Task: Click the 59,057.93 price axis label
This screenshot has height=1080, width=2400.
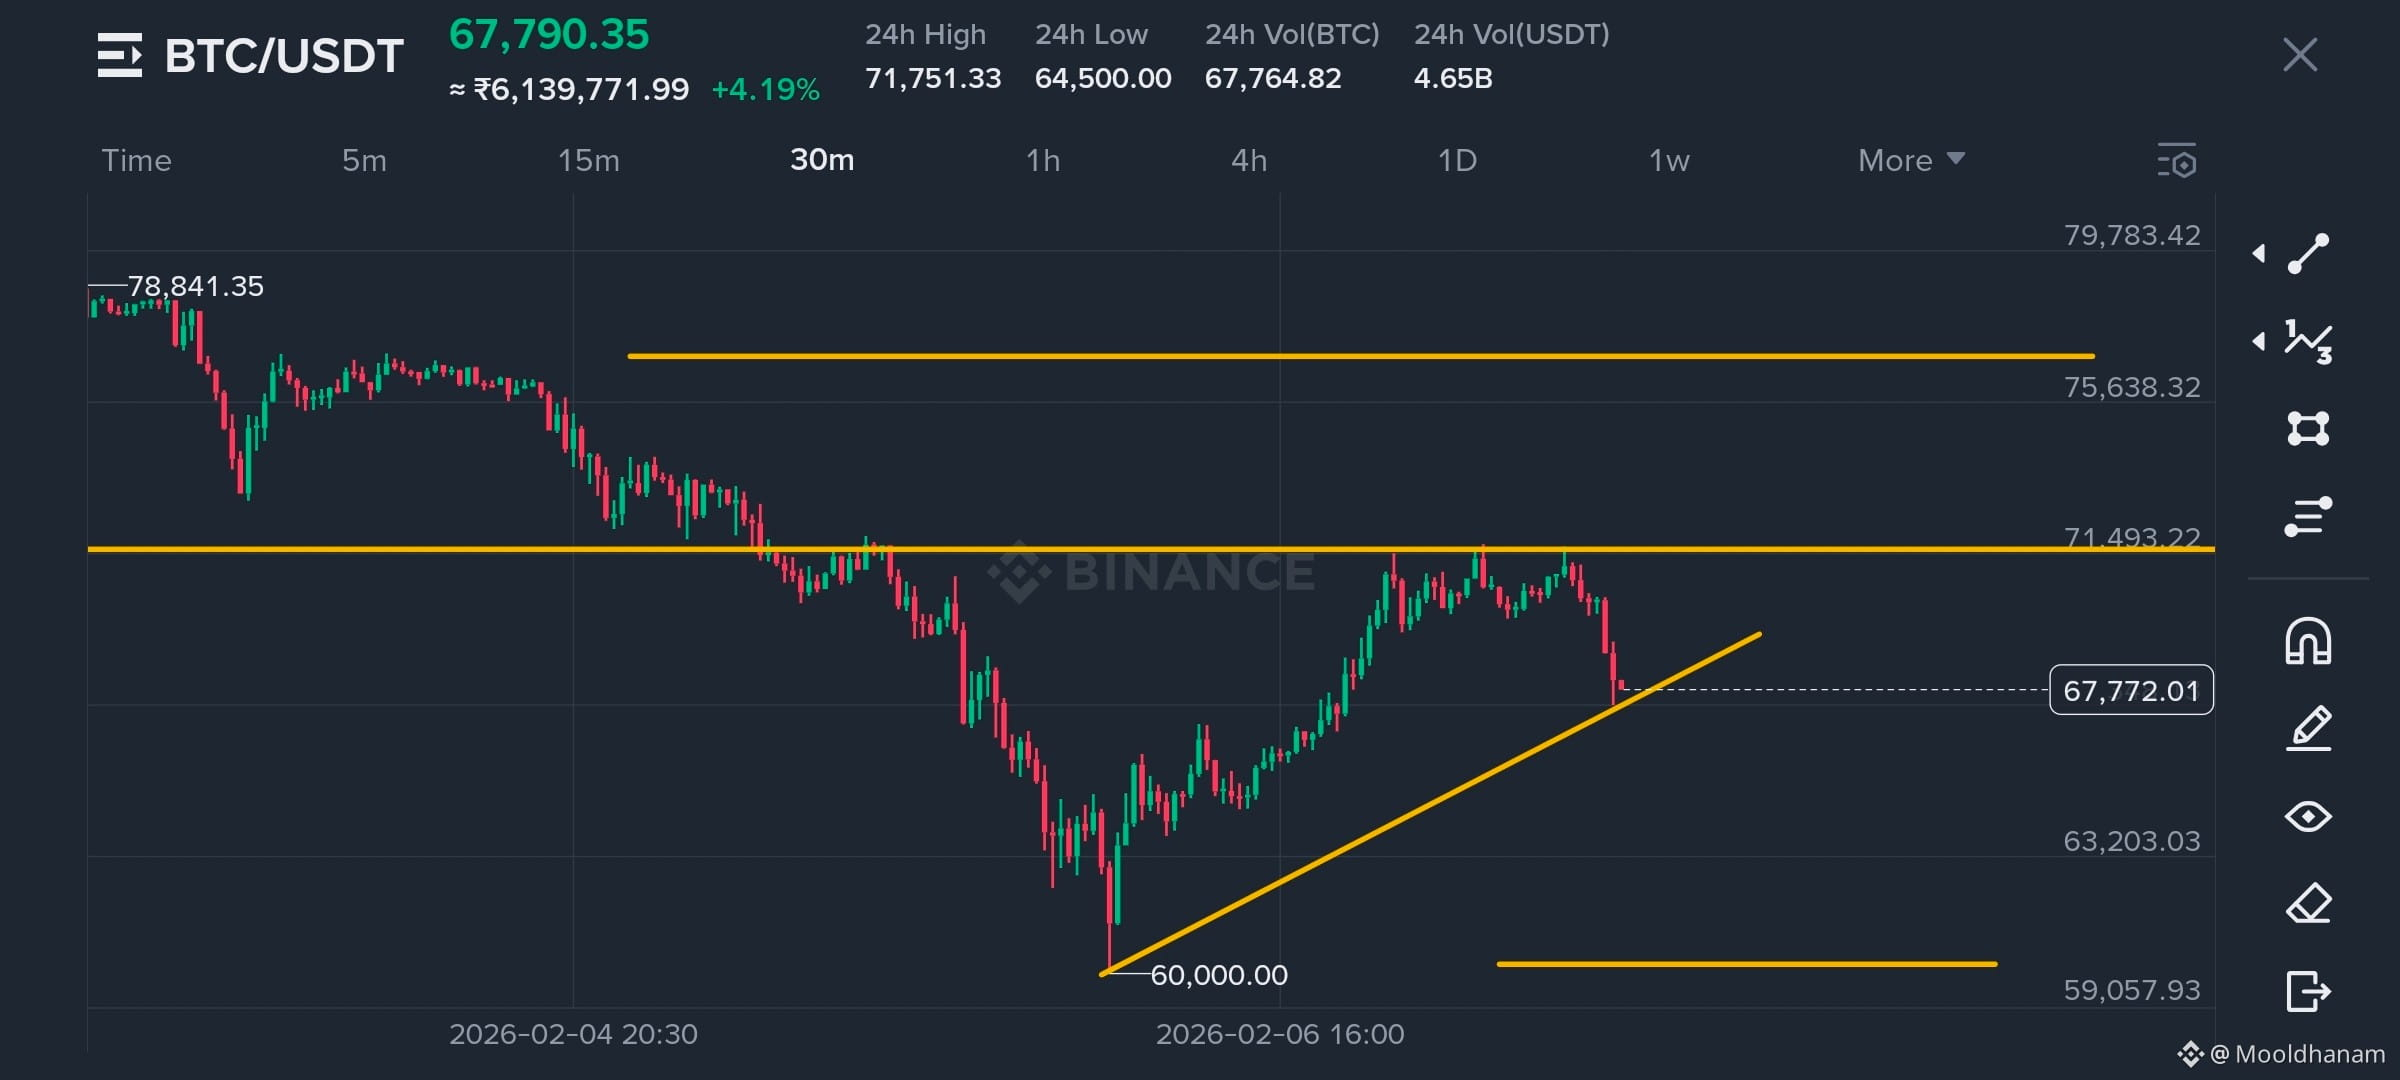Action: tap(2132, 990)
